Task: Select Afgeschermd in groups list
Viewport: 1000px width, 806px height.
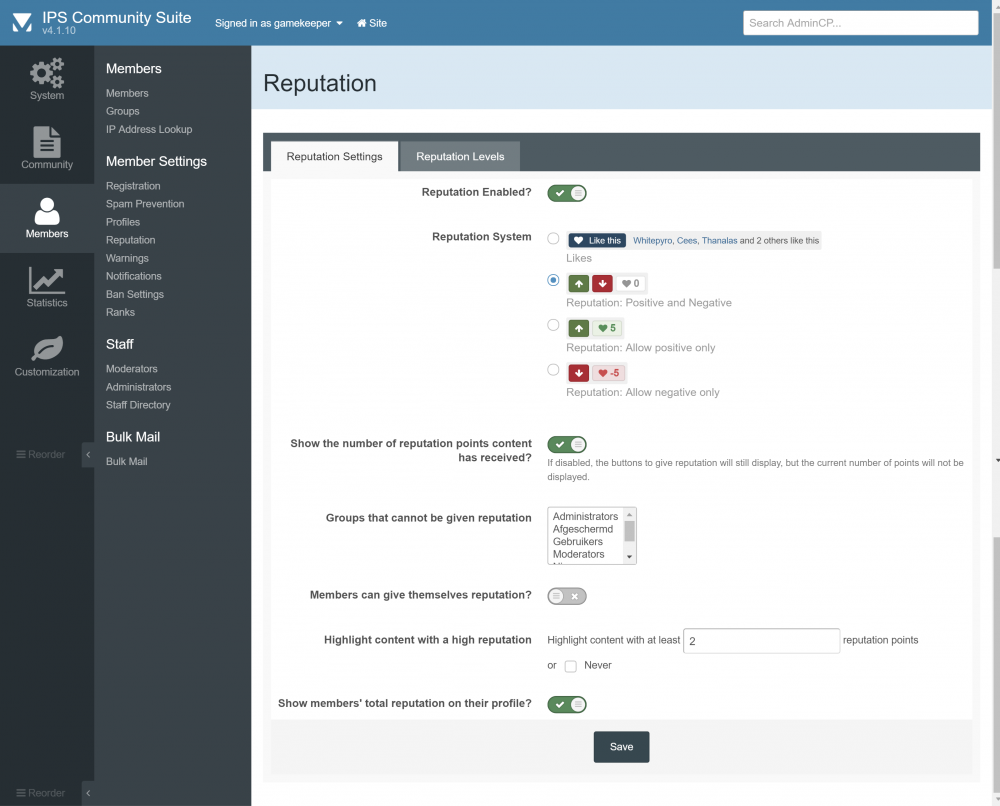Action: (x=583, y=529)
